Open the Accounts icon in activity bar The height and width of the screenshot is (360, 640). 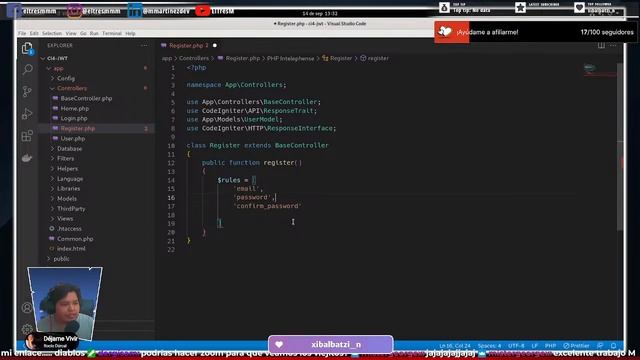(27, 307)
